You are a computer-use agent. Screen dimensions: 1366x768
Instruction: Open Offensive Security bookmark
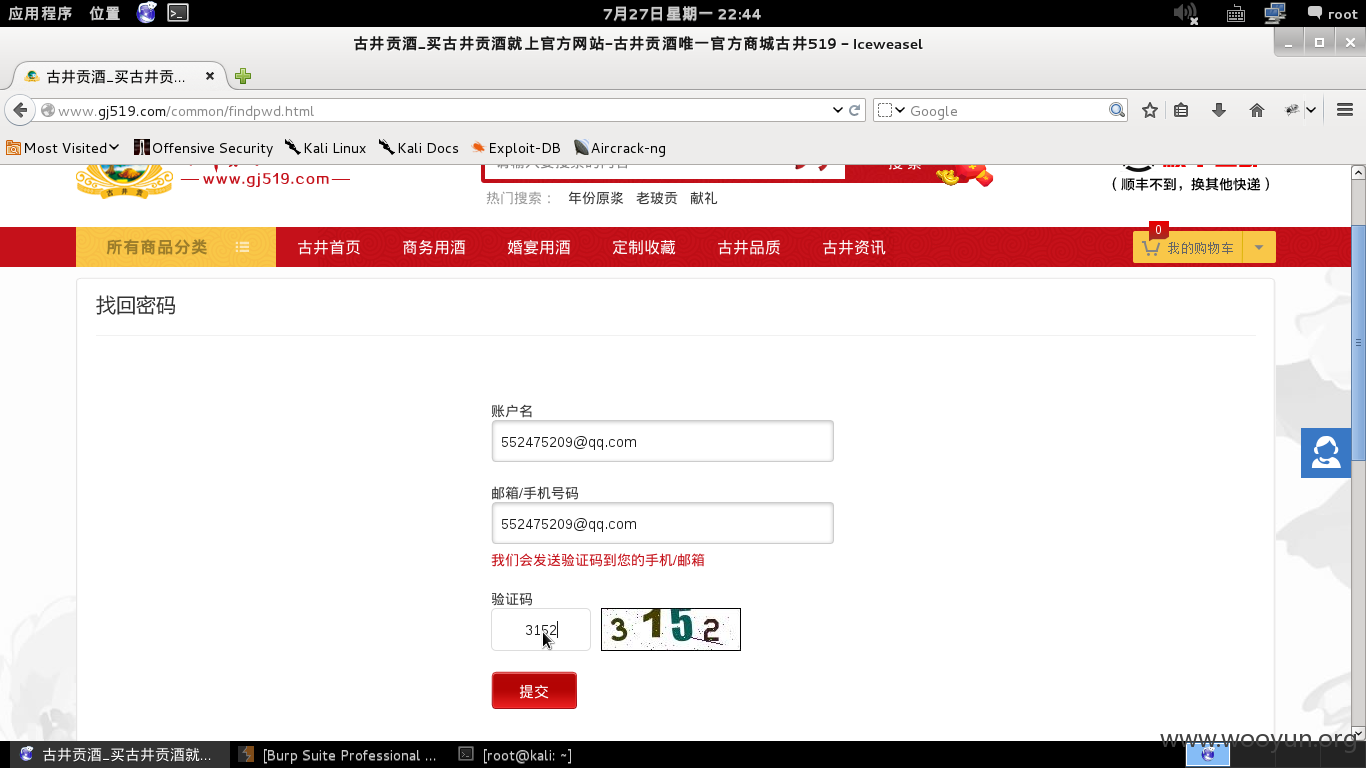click(204, 148)
